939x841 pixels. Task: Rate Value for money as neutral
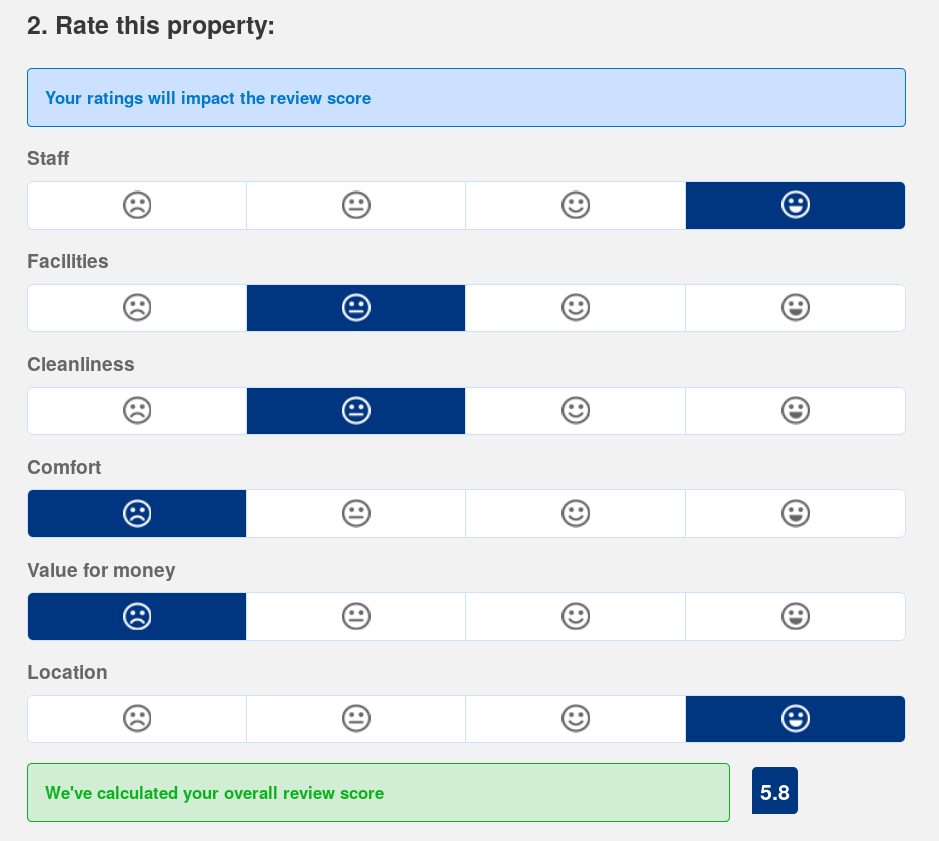[356, 617]
